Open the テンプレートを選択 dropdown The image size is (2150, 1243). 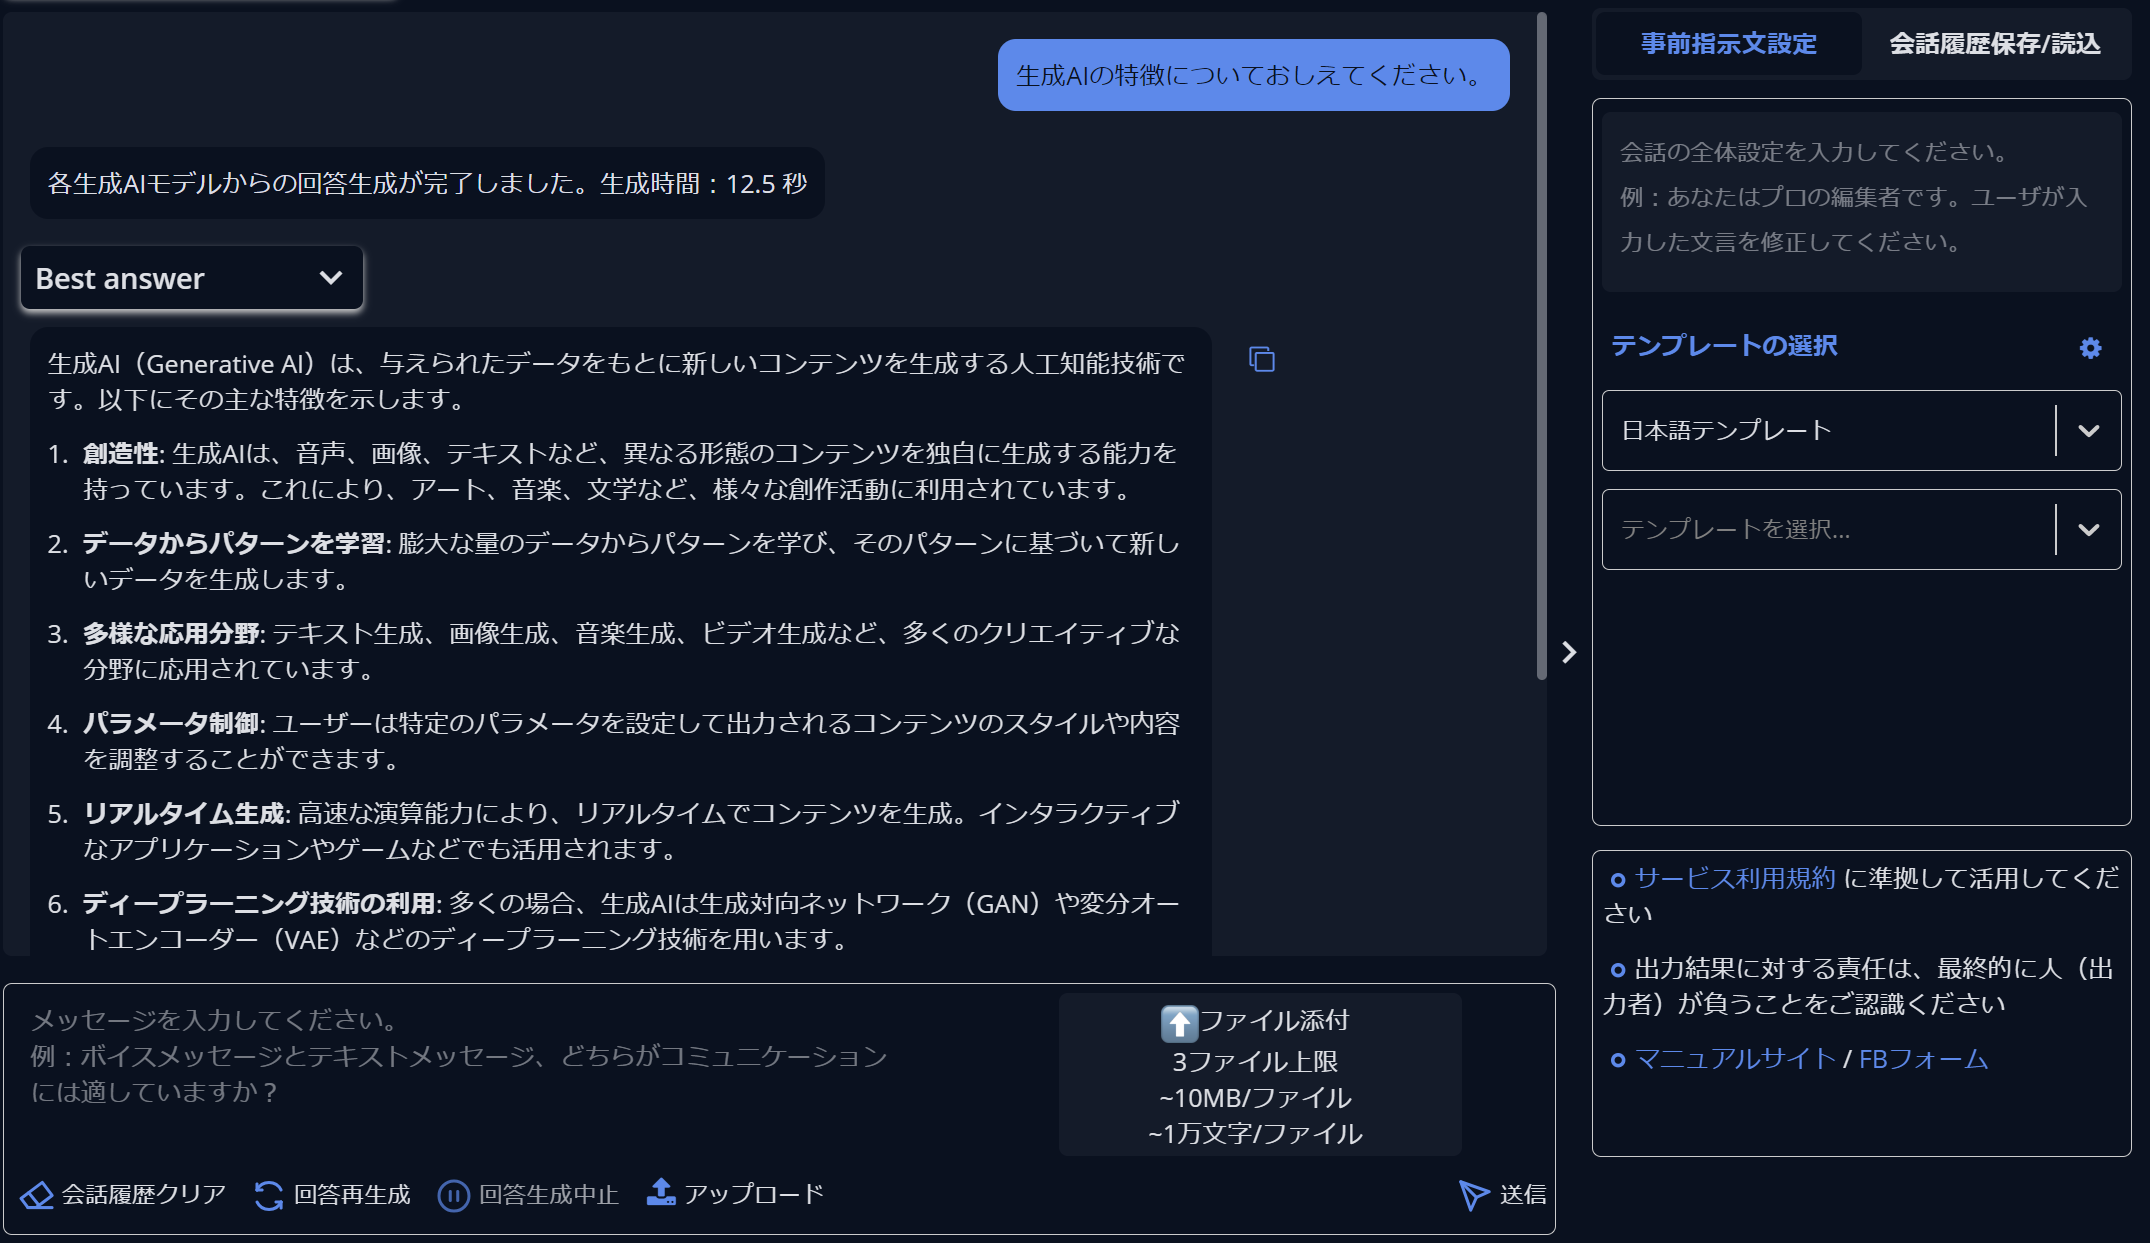[2088, 530]
